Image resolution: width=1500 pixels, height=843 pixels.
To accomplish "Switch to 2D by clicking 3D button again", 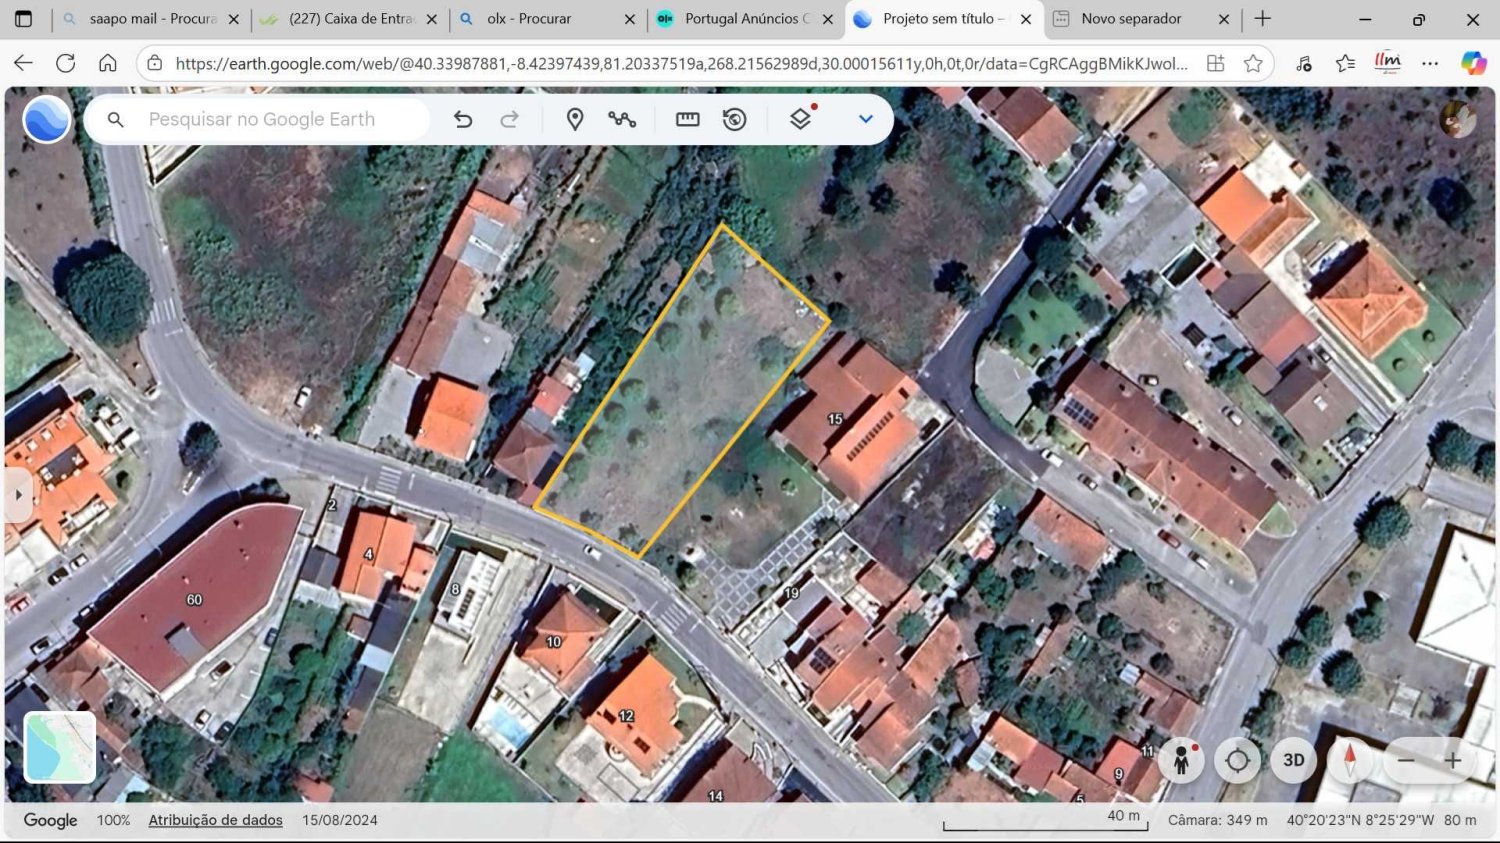I will click(1293, 760).
